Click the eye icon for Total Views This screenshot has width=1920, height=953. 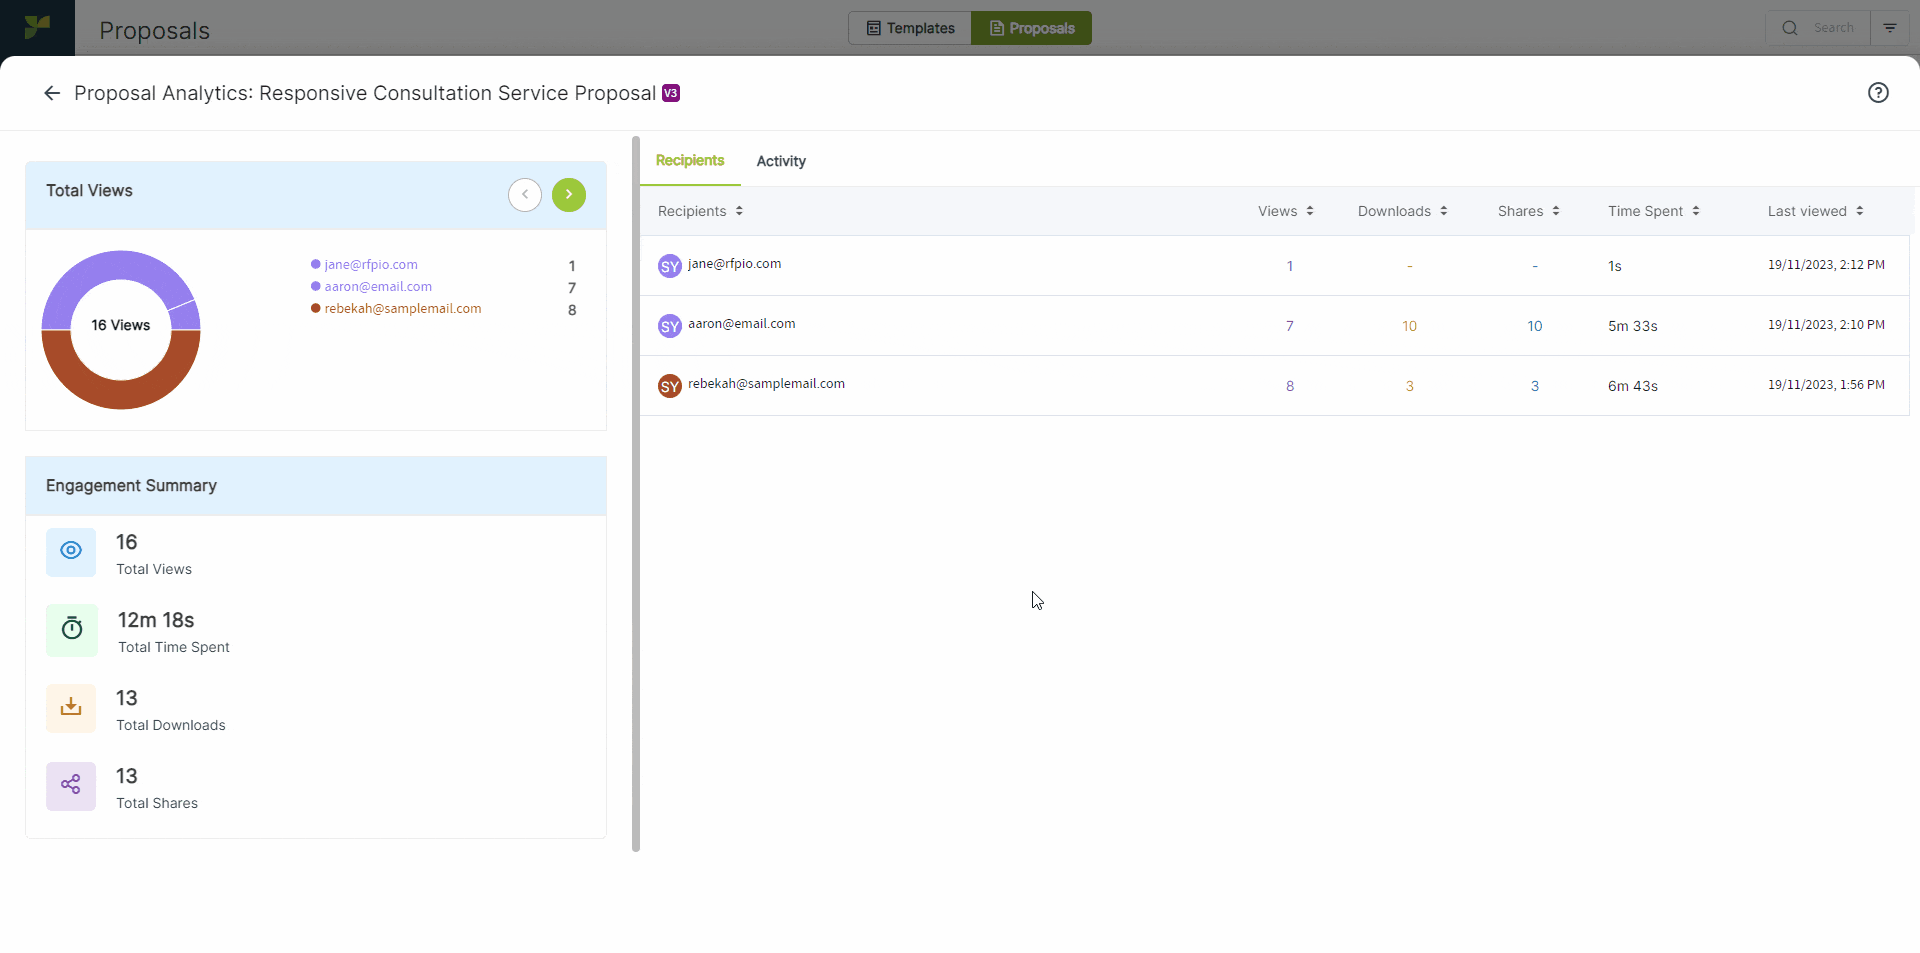[x=71, y=551]
